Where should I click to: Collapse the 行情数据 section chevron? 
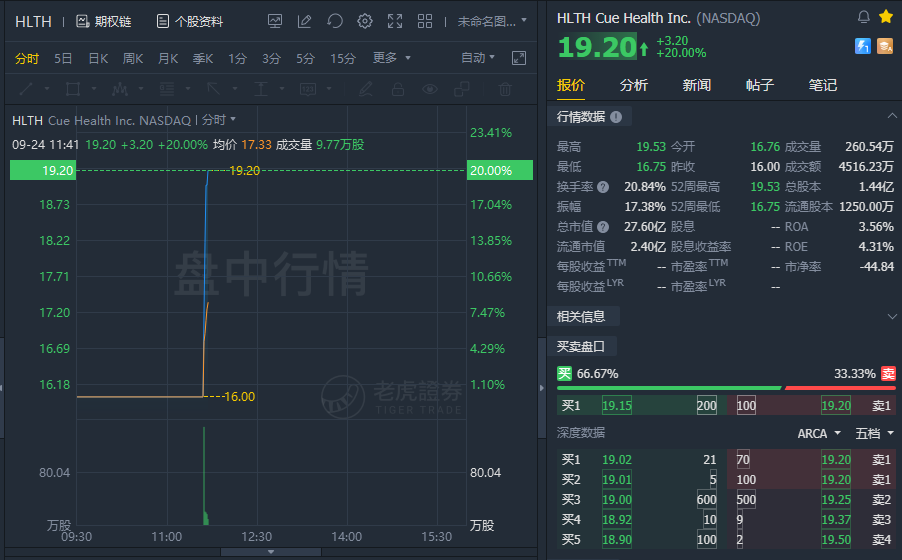coord(892,116)
